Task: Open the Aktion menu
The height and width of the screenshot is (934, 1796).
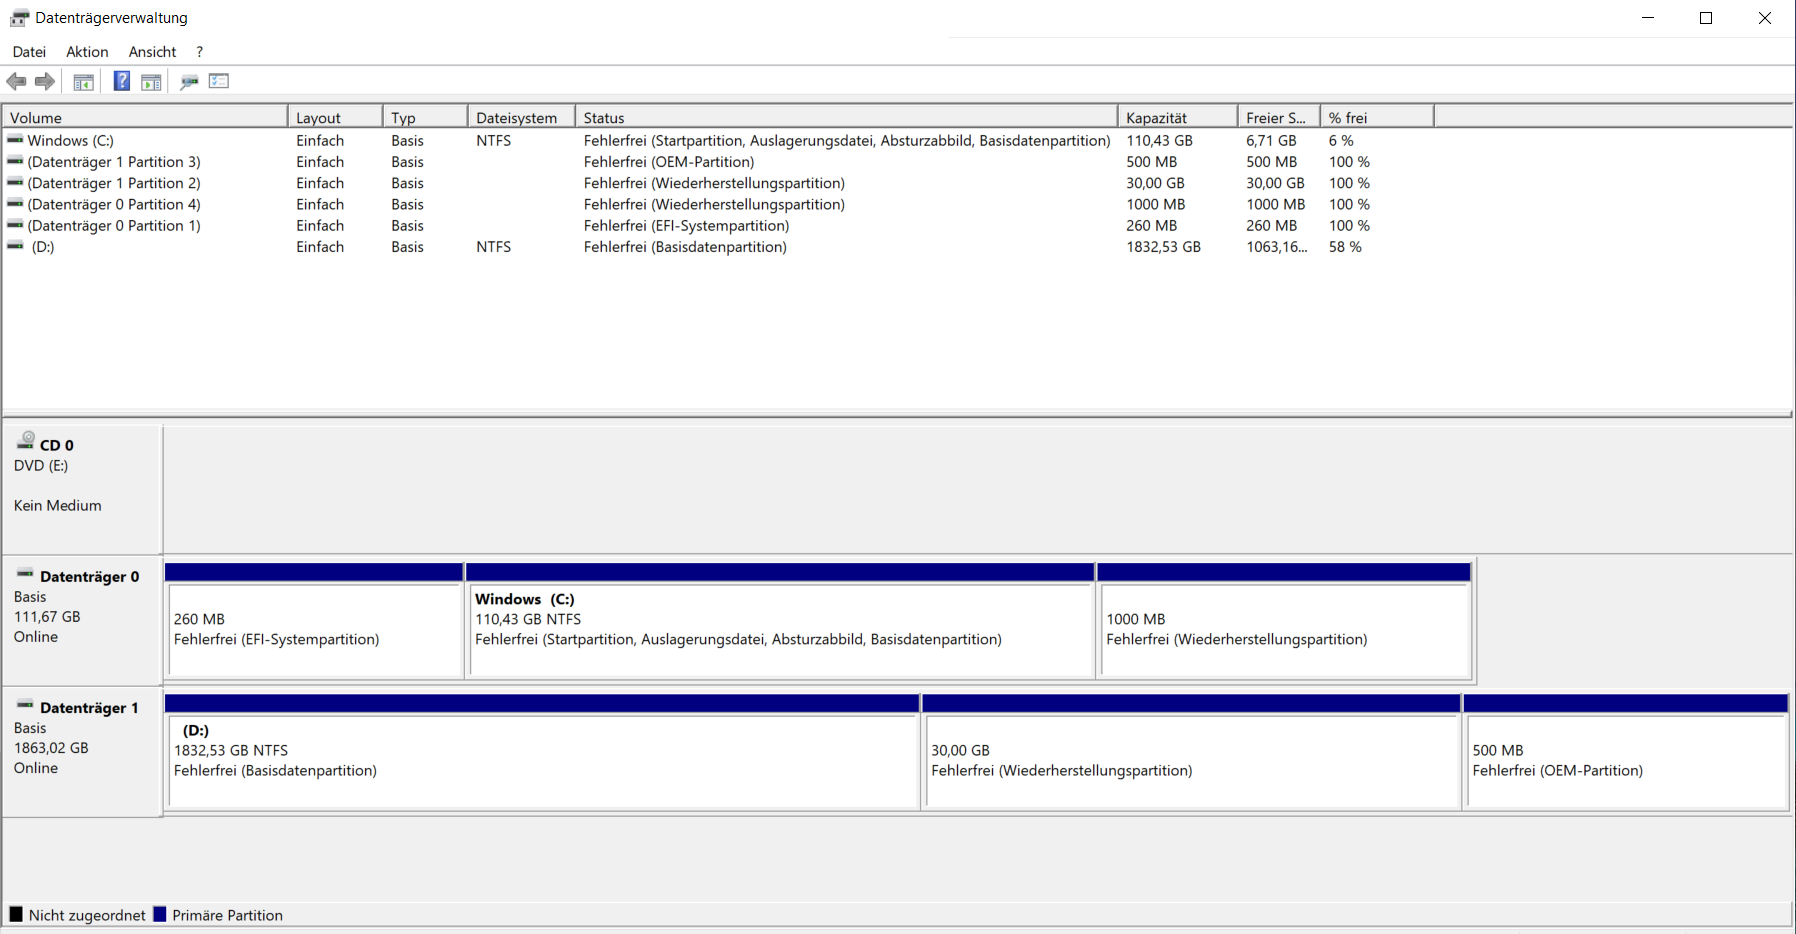Action: tap(87, 52)
